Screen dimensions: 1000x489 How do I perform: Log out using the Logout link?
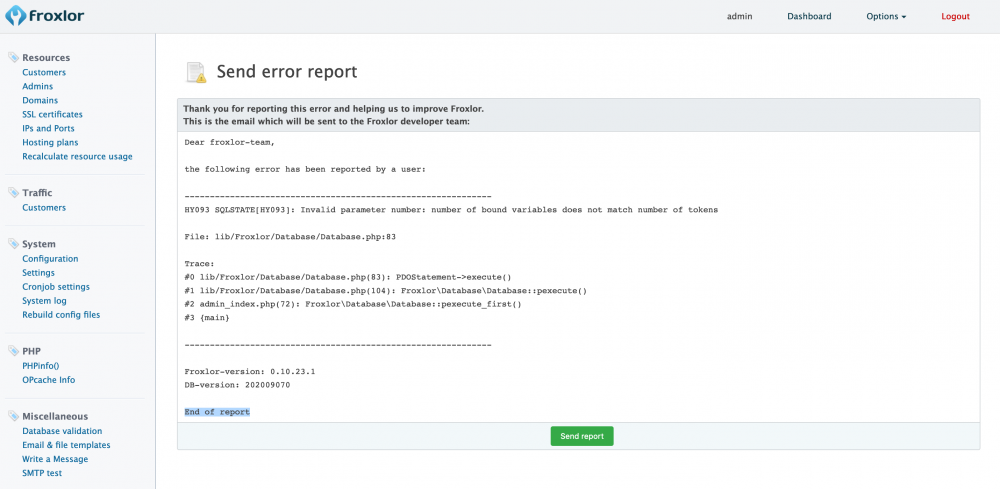click(x=955, y=17)
